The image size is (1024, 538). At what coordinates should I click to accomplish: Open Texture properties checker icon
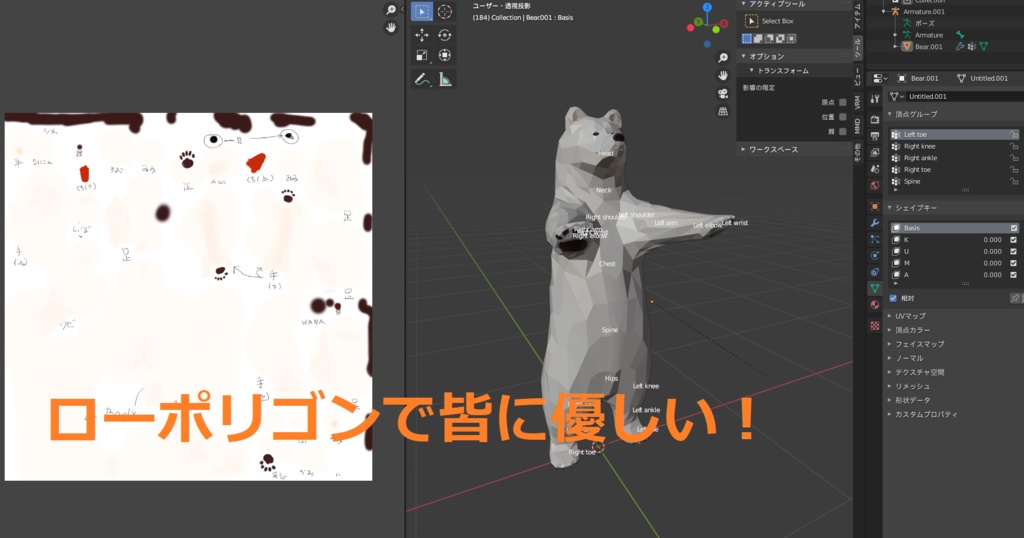[875, 325]
